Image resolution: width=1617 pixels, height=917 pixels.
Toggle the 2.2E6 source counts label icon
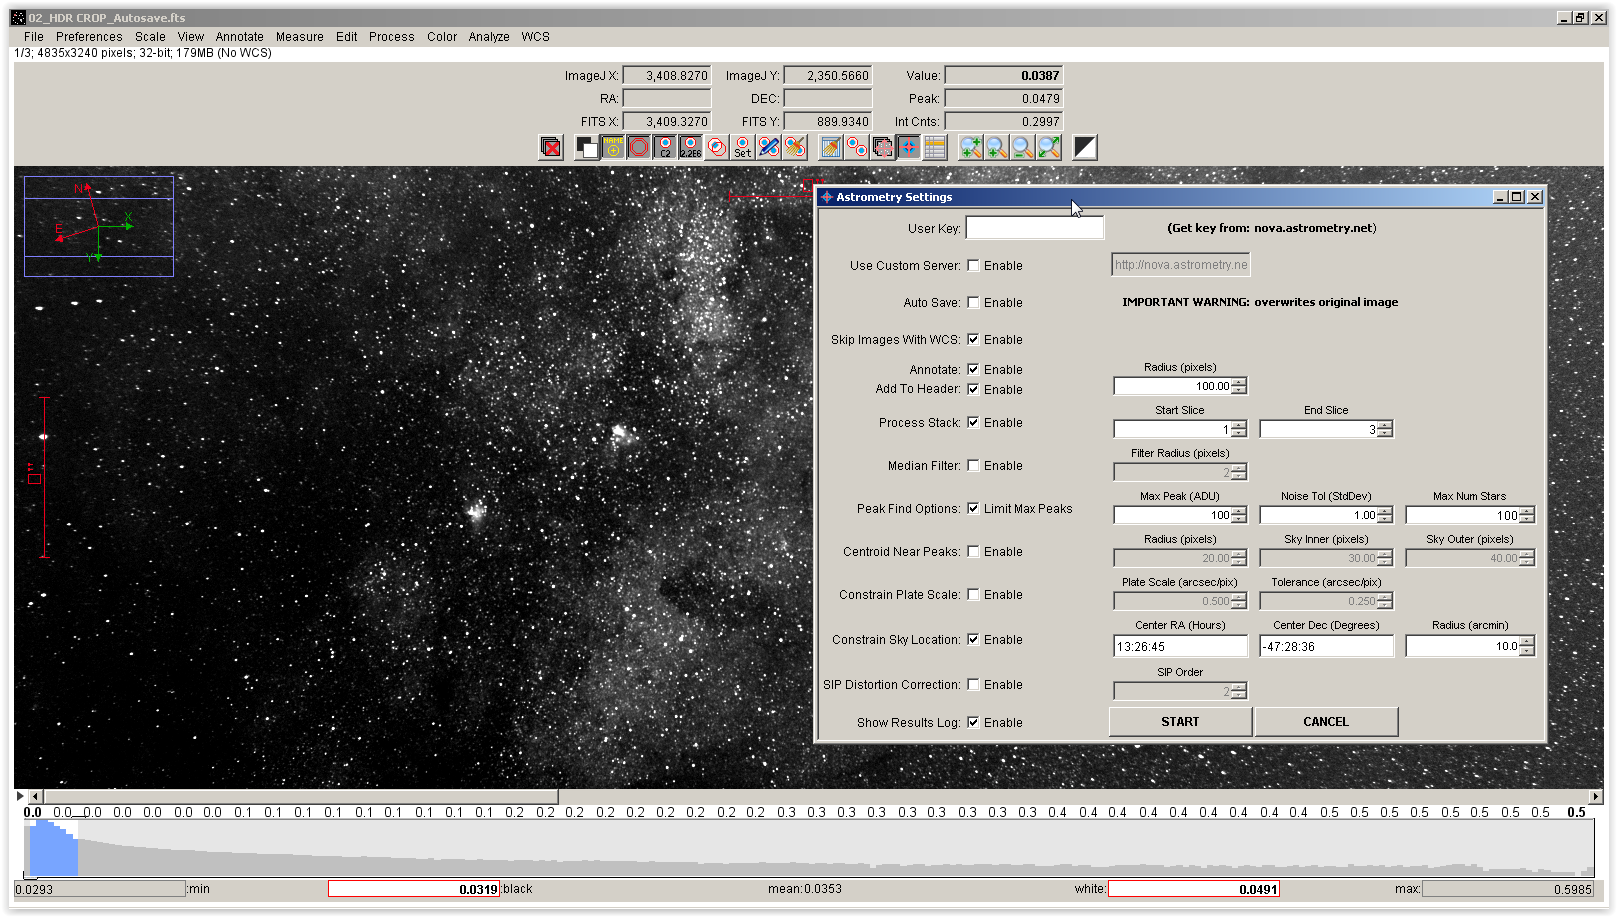tap(691, 148)
